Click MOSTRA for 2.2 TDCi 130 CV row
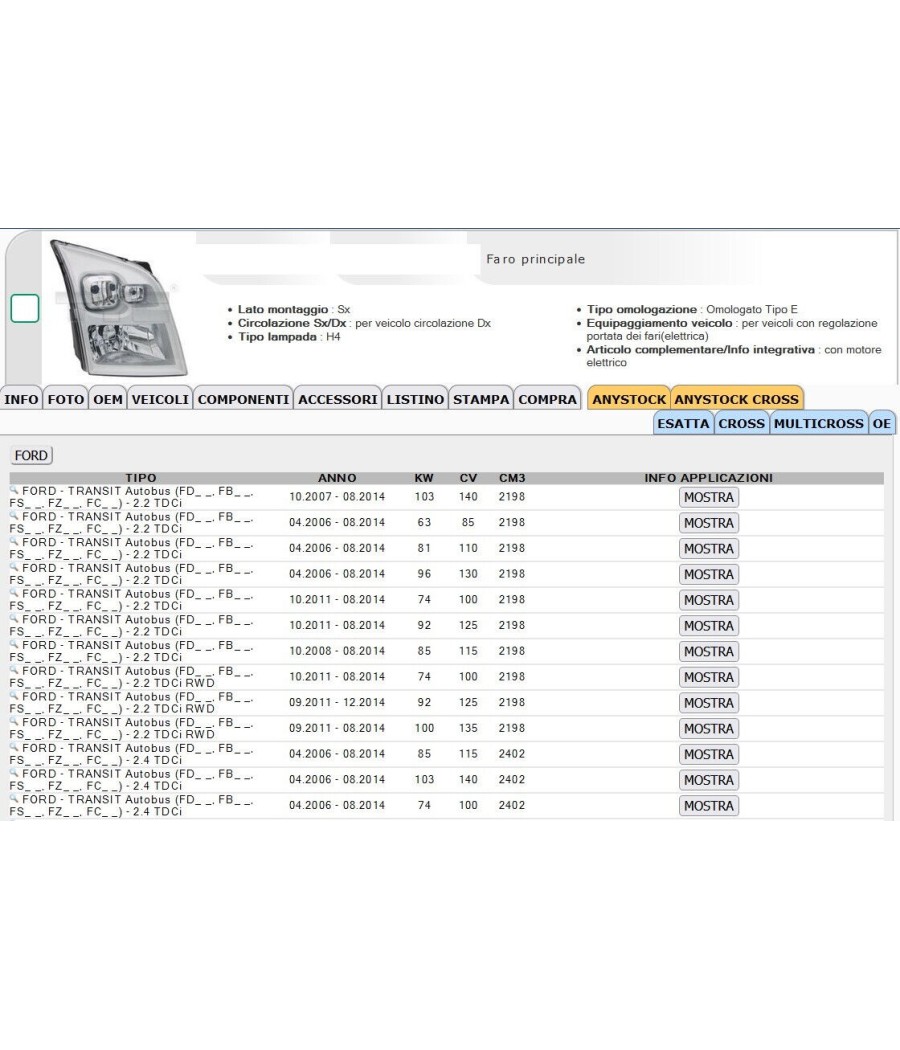This screenshot has width=900, height=1050. coord(708,575)
